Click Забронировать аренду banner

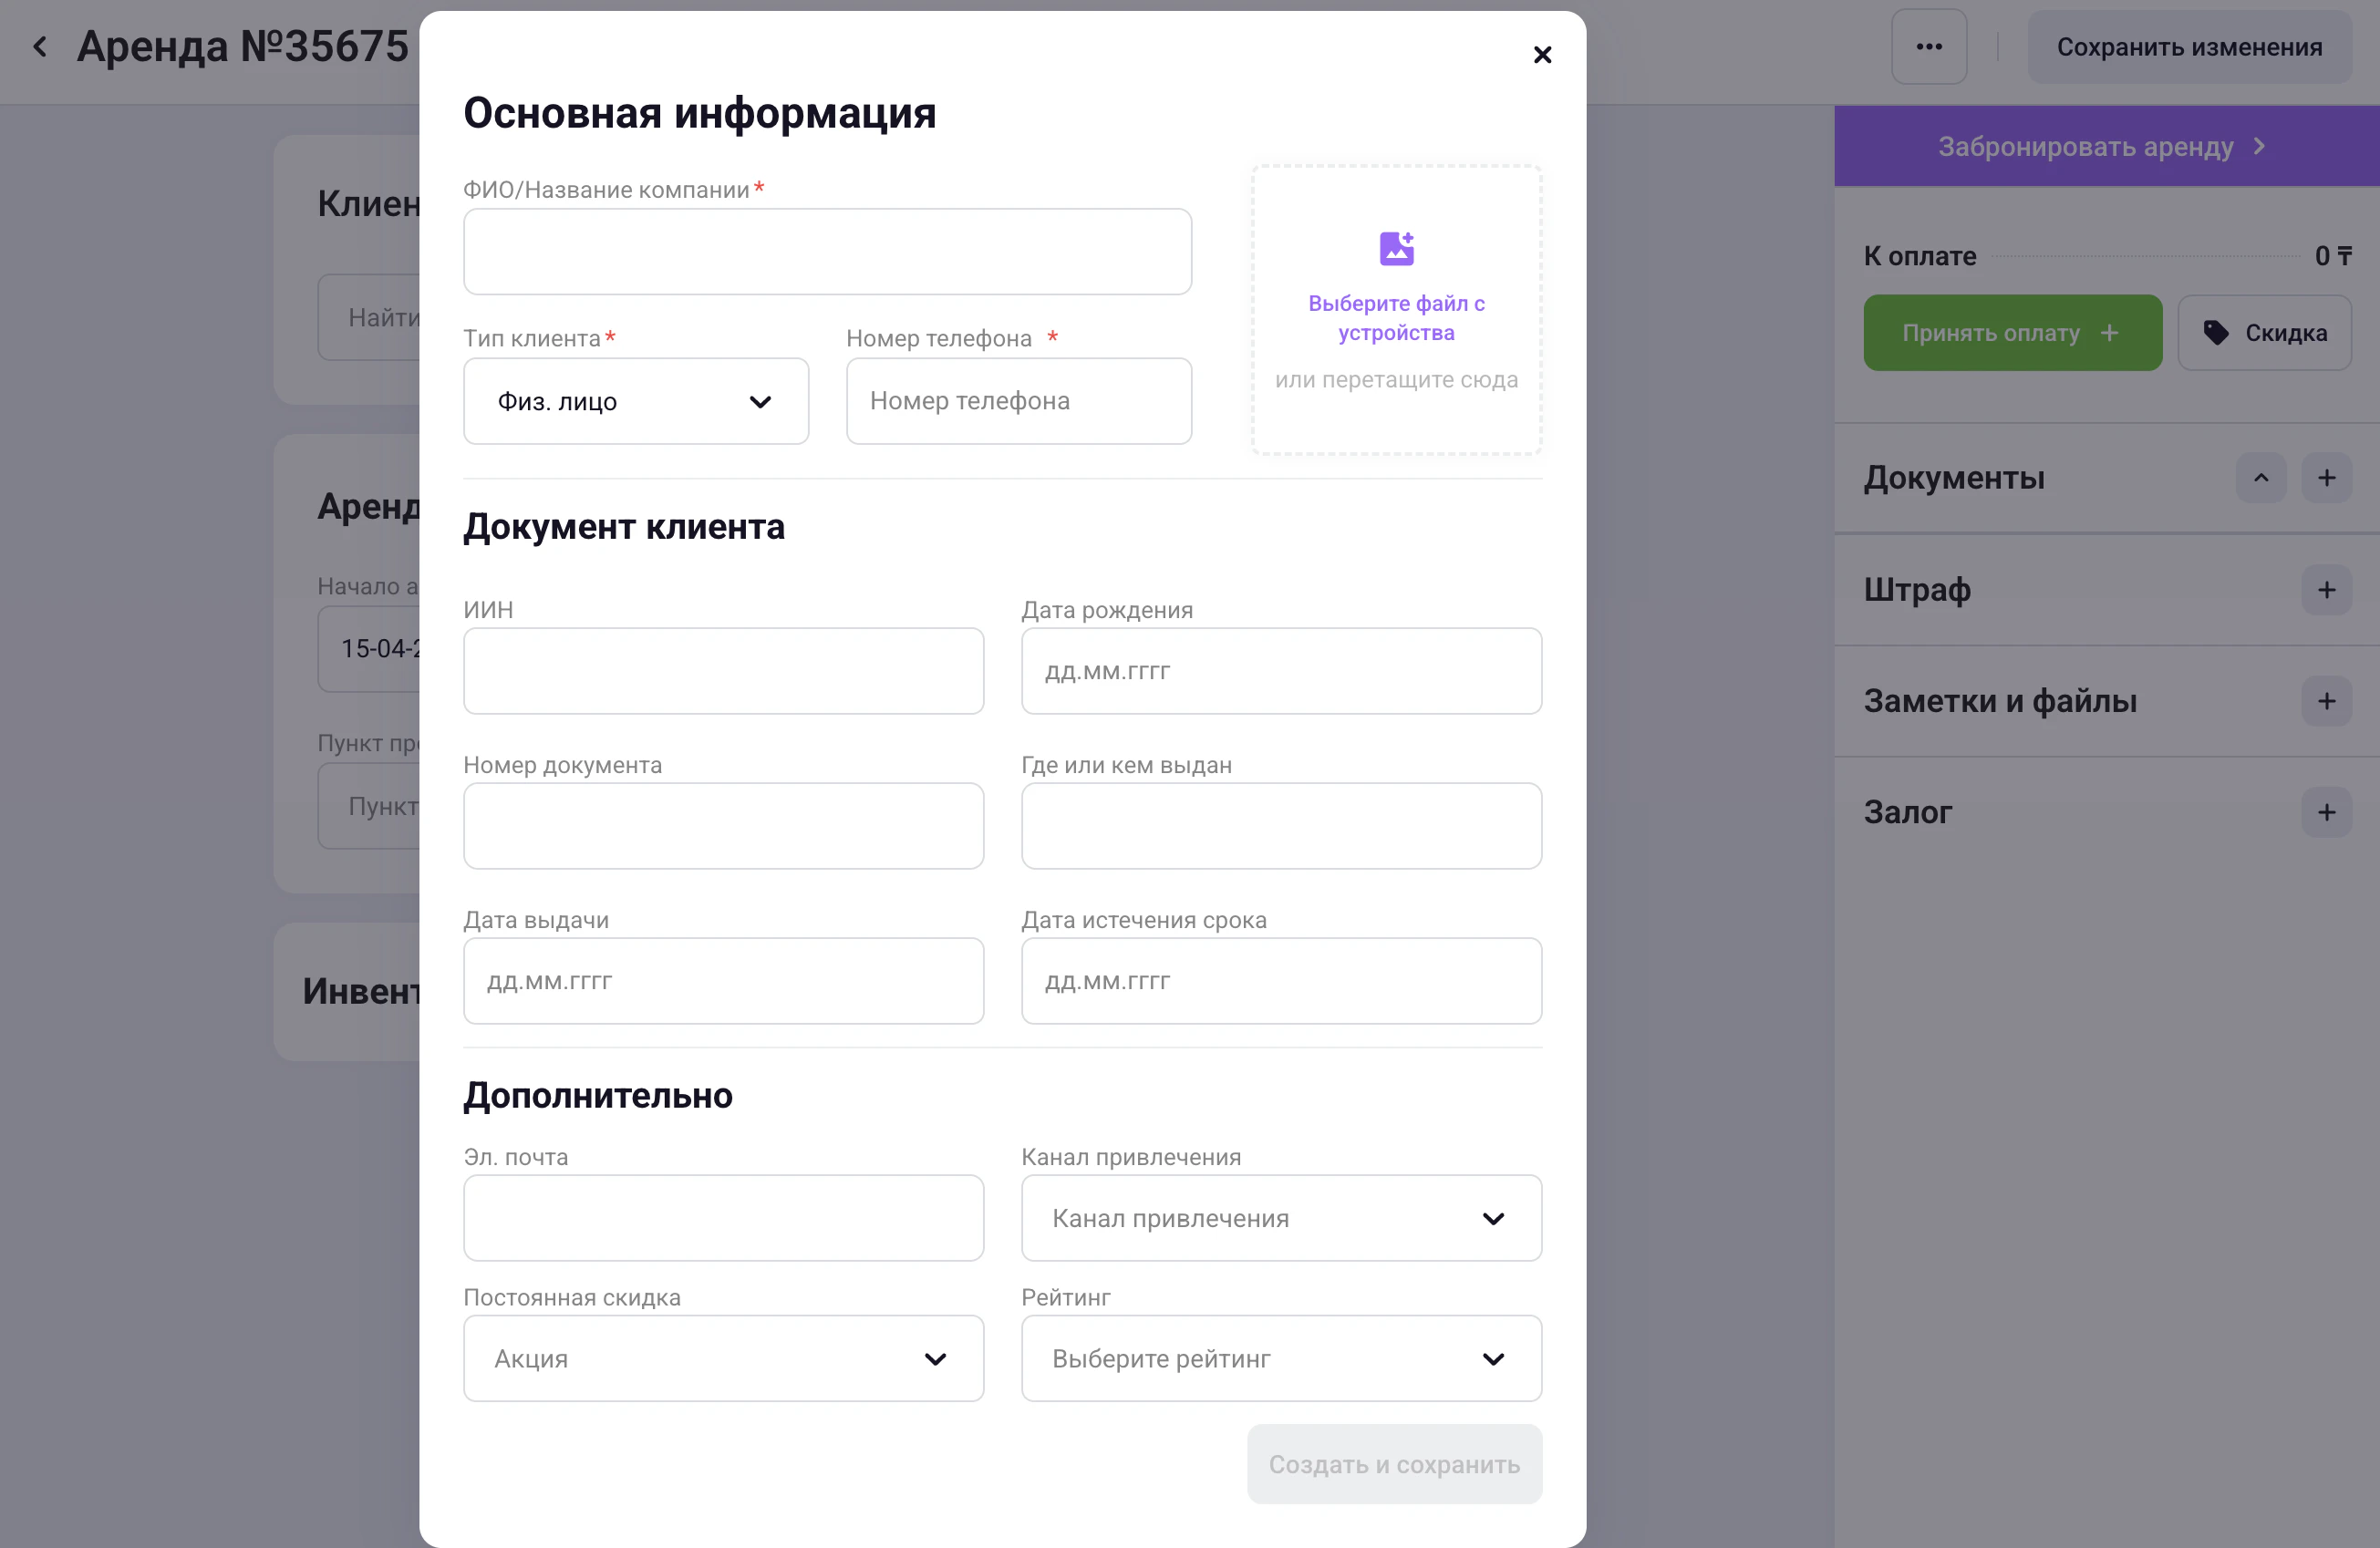2100,147
